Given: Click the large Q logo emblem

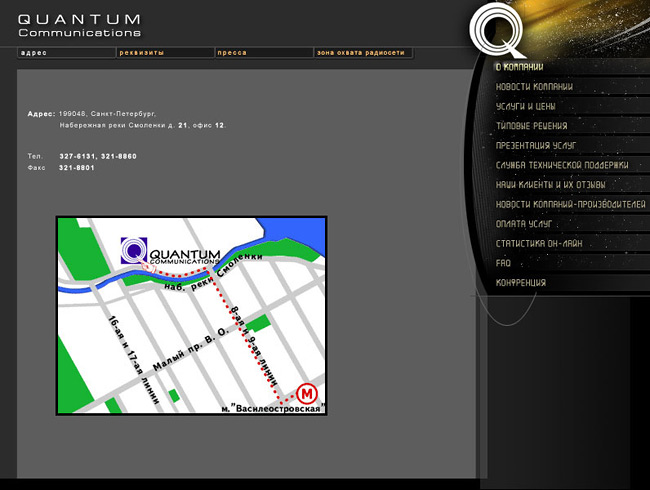Looking at the screenshot, I should click(497, 30).
